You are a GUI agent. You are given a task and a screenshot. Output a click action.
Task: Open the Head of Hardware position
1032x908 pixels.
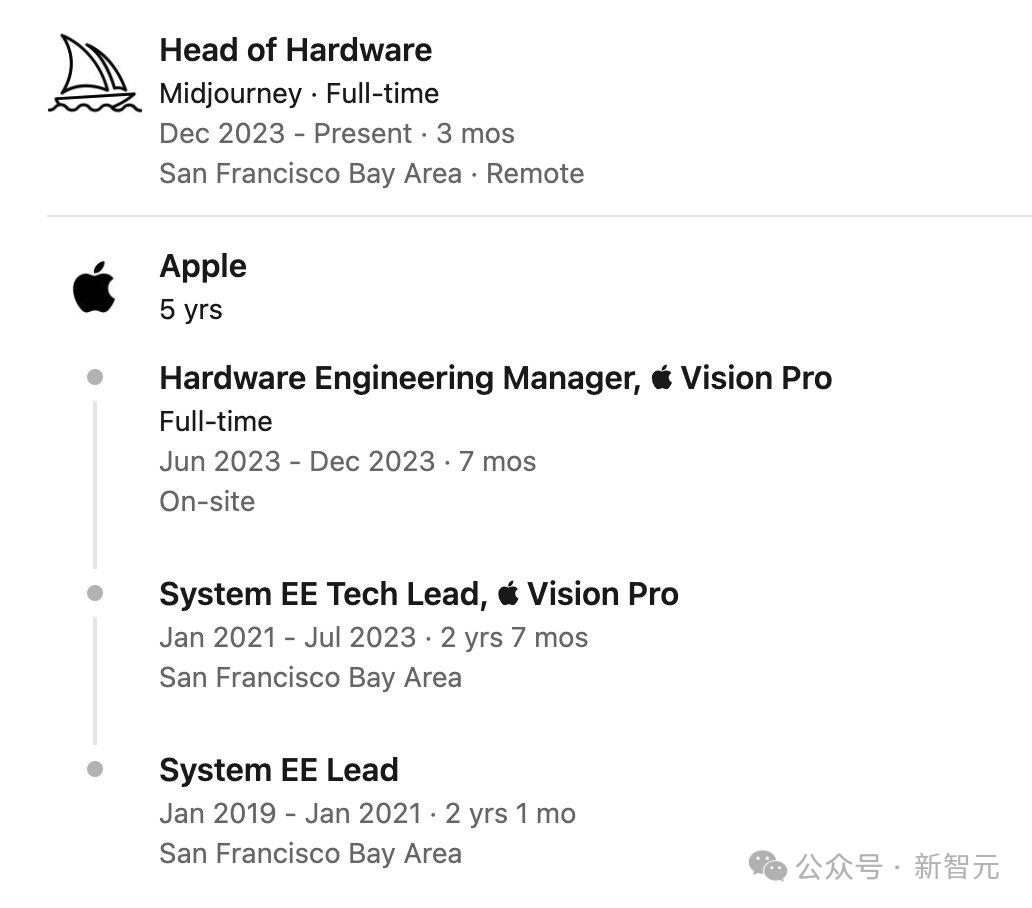(296, 50)
